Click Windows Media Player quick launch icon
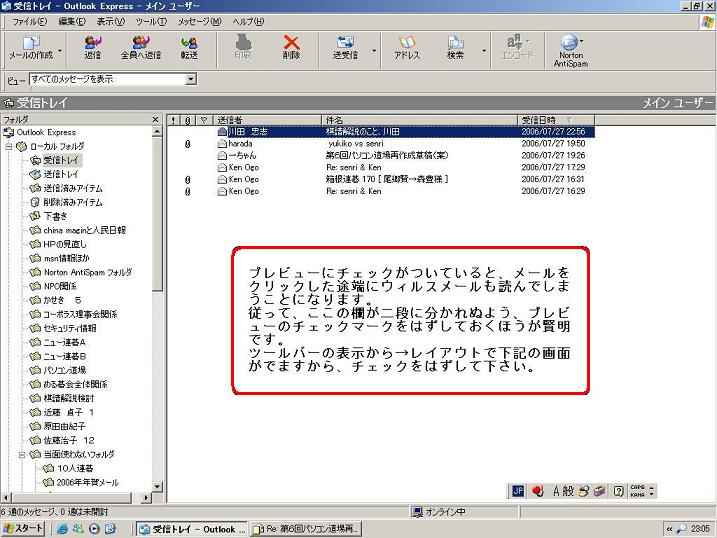This screenshot has height=538, width=717. (94, 529)
